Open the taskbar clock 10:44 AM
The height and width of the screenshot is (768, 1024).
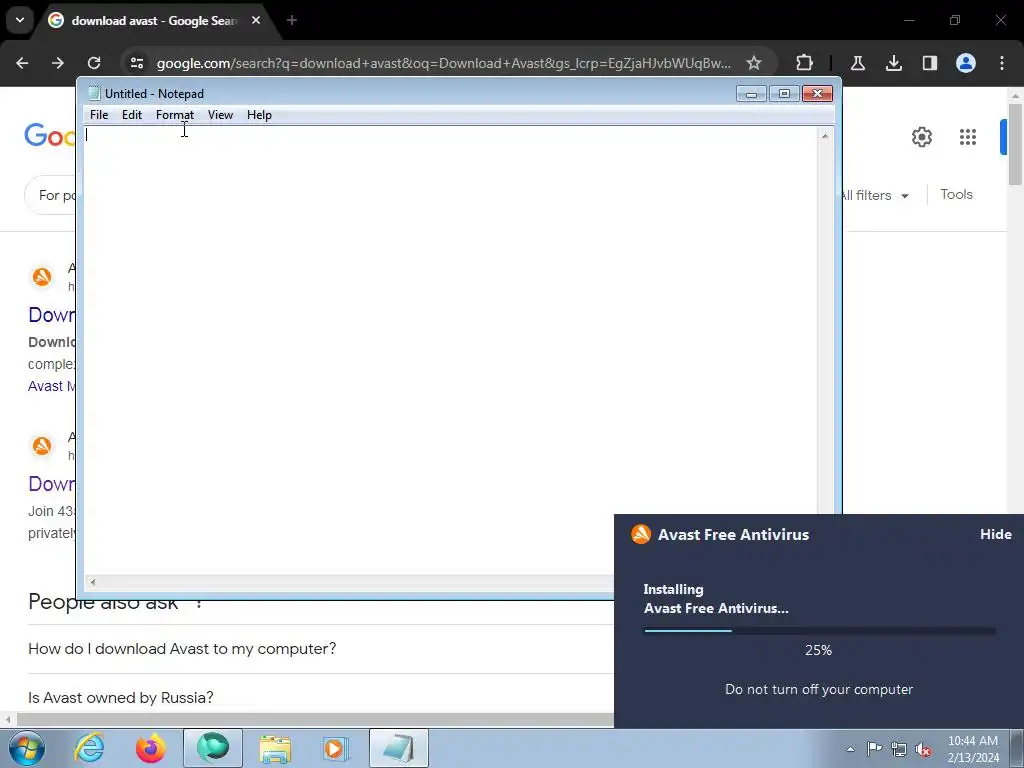pos(973,749)
